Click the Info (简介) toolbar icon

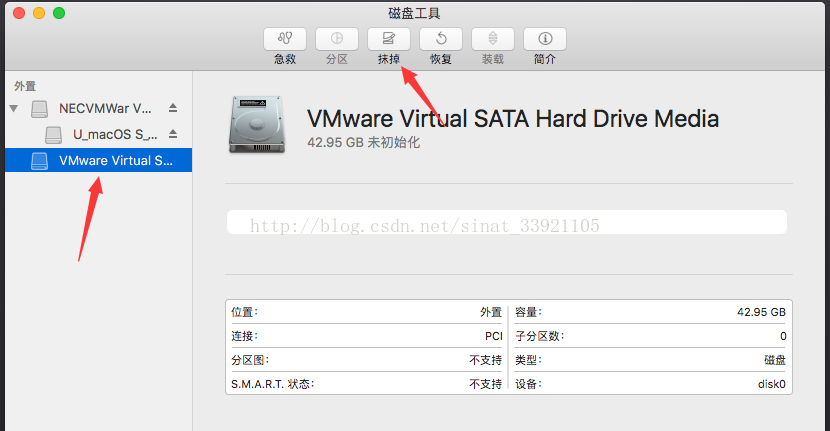coord(545,39)
